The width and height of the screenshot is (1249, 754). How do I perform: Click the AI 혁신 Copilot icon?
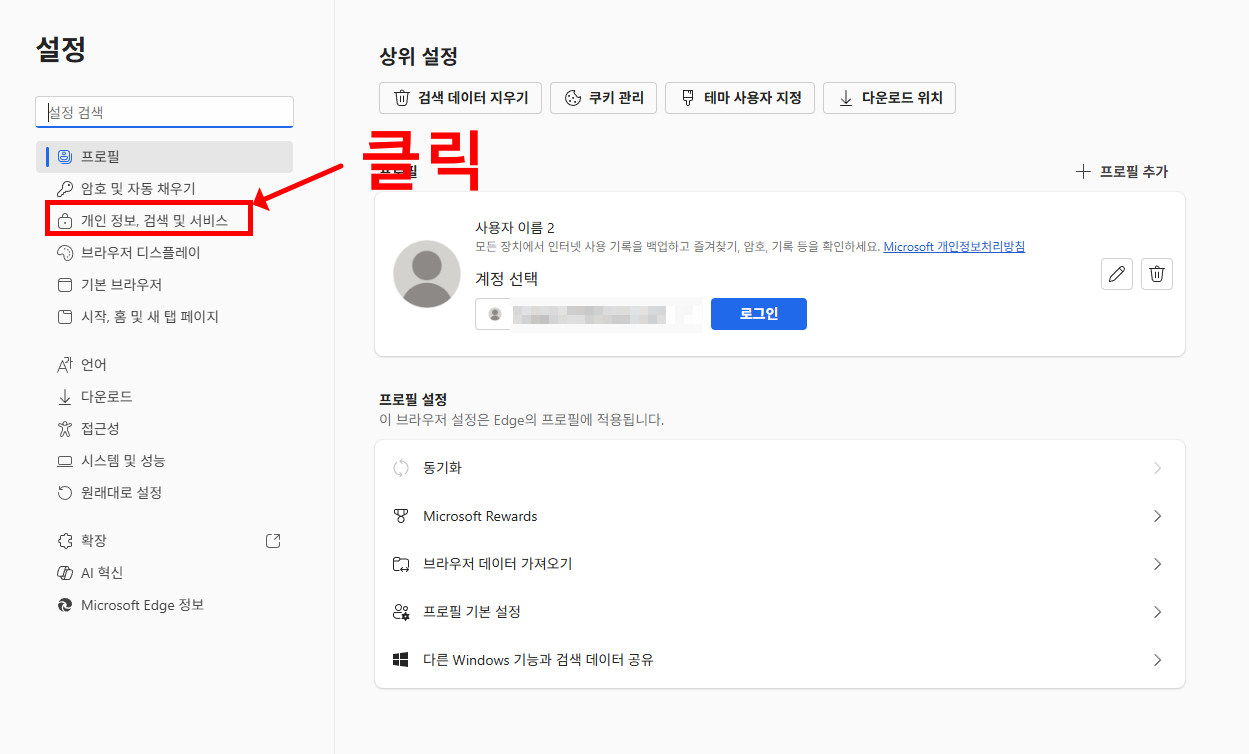click(65, 573)
